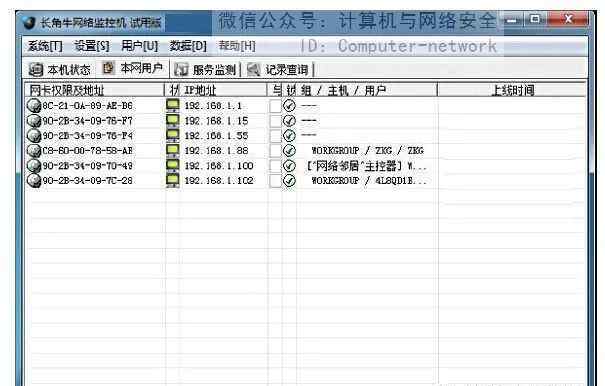605x386 pixels.
Task: Tick the checkbox for 192.168.1.102 row
Action: [x=275, y=181]
